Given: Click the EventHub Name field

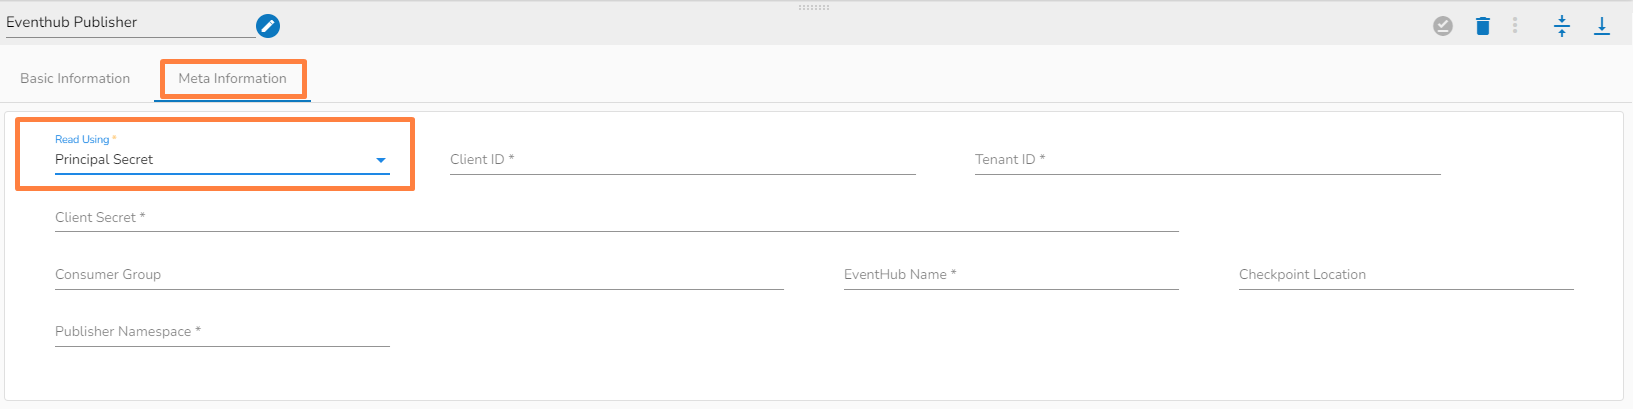Looking at the screenshot, I should pyautogui.click(x=1010, y=275).
